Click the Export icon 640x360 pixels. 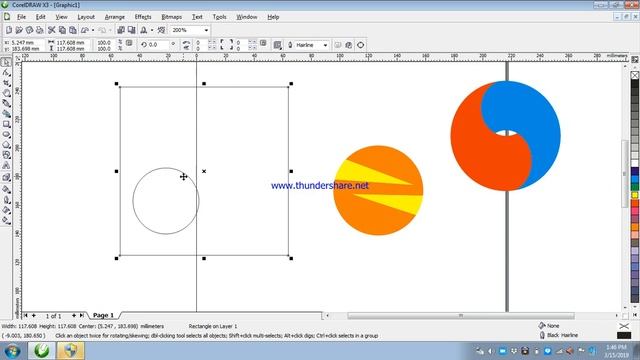coord(131,30)
